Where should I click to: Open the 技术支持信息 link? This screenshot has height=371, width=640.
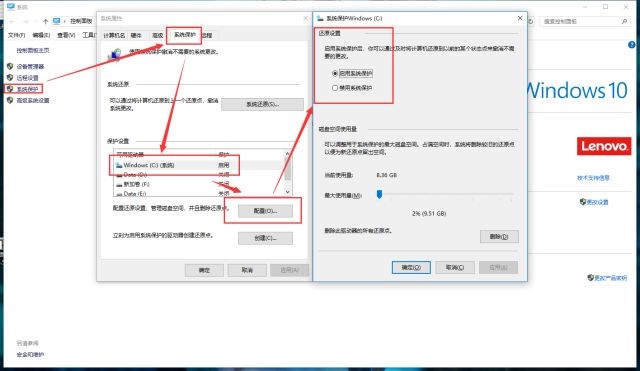593,178
